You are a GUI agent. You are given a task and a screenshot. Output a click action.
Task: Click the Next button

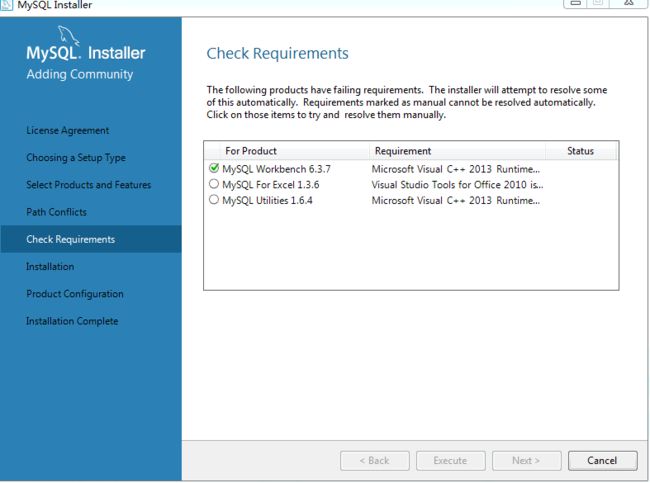pos(526,461)
